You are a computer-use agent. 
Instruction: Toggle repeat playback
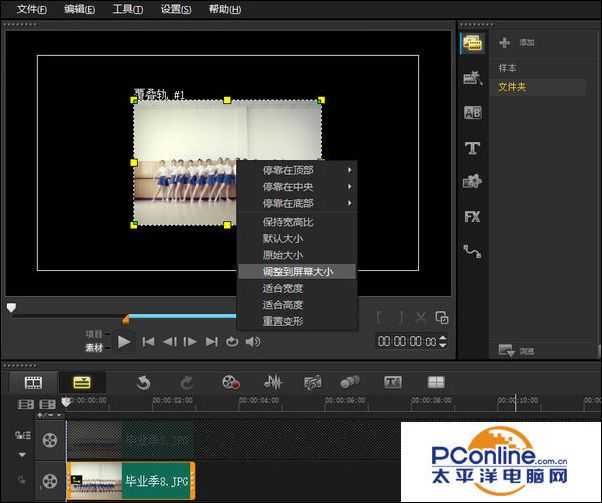click(232, 341)
